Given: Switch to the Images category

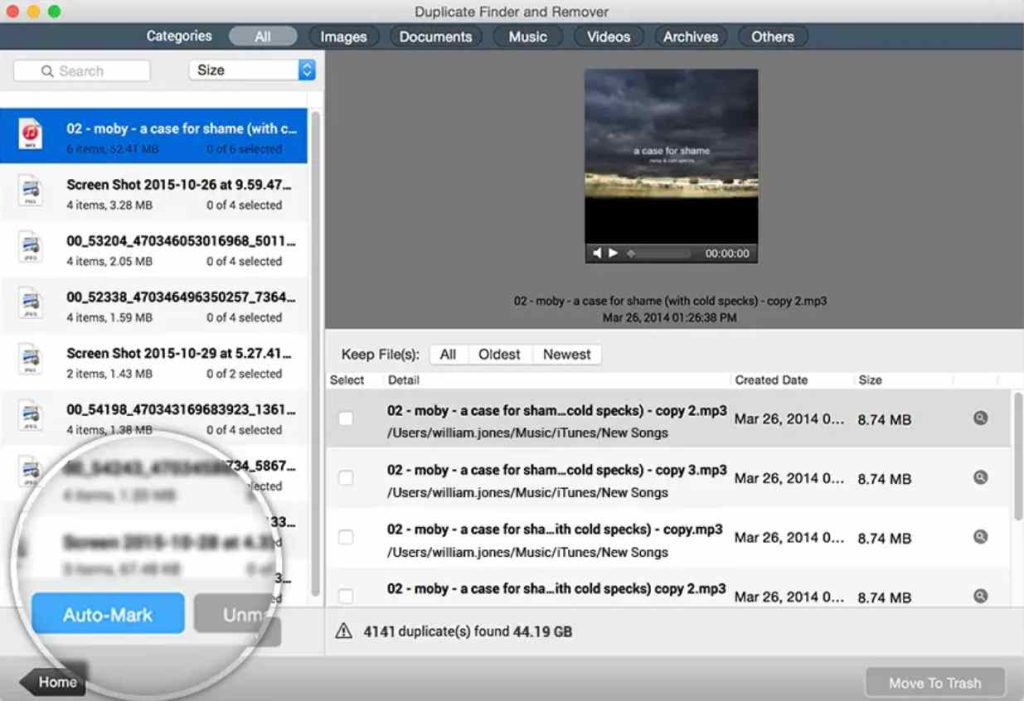Looking at the screenshot, I should [x=344, y=37].
